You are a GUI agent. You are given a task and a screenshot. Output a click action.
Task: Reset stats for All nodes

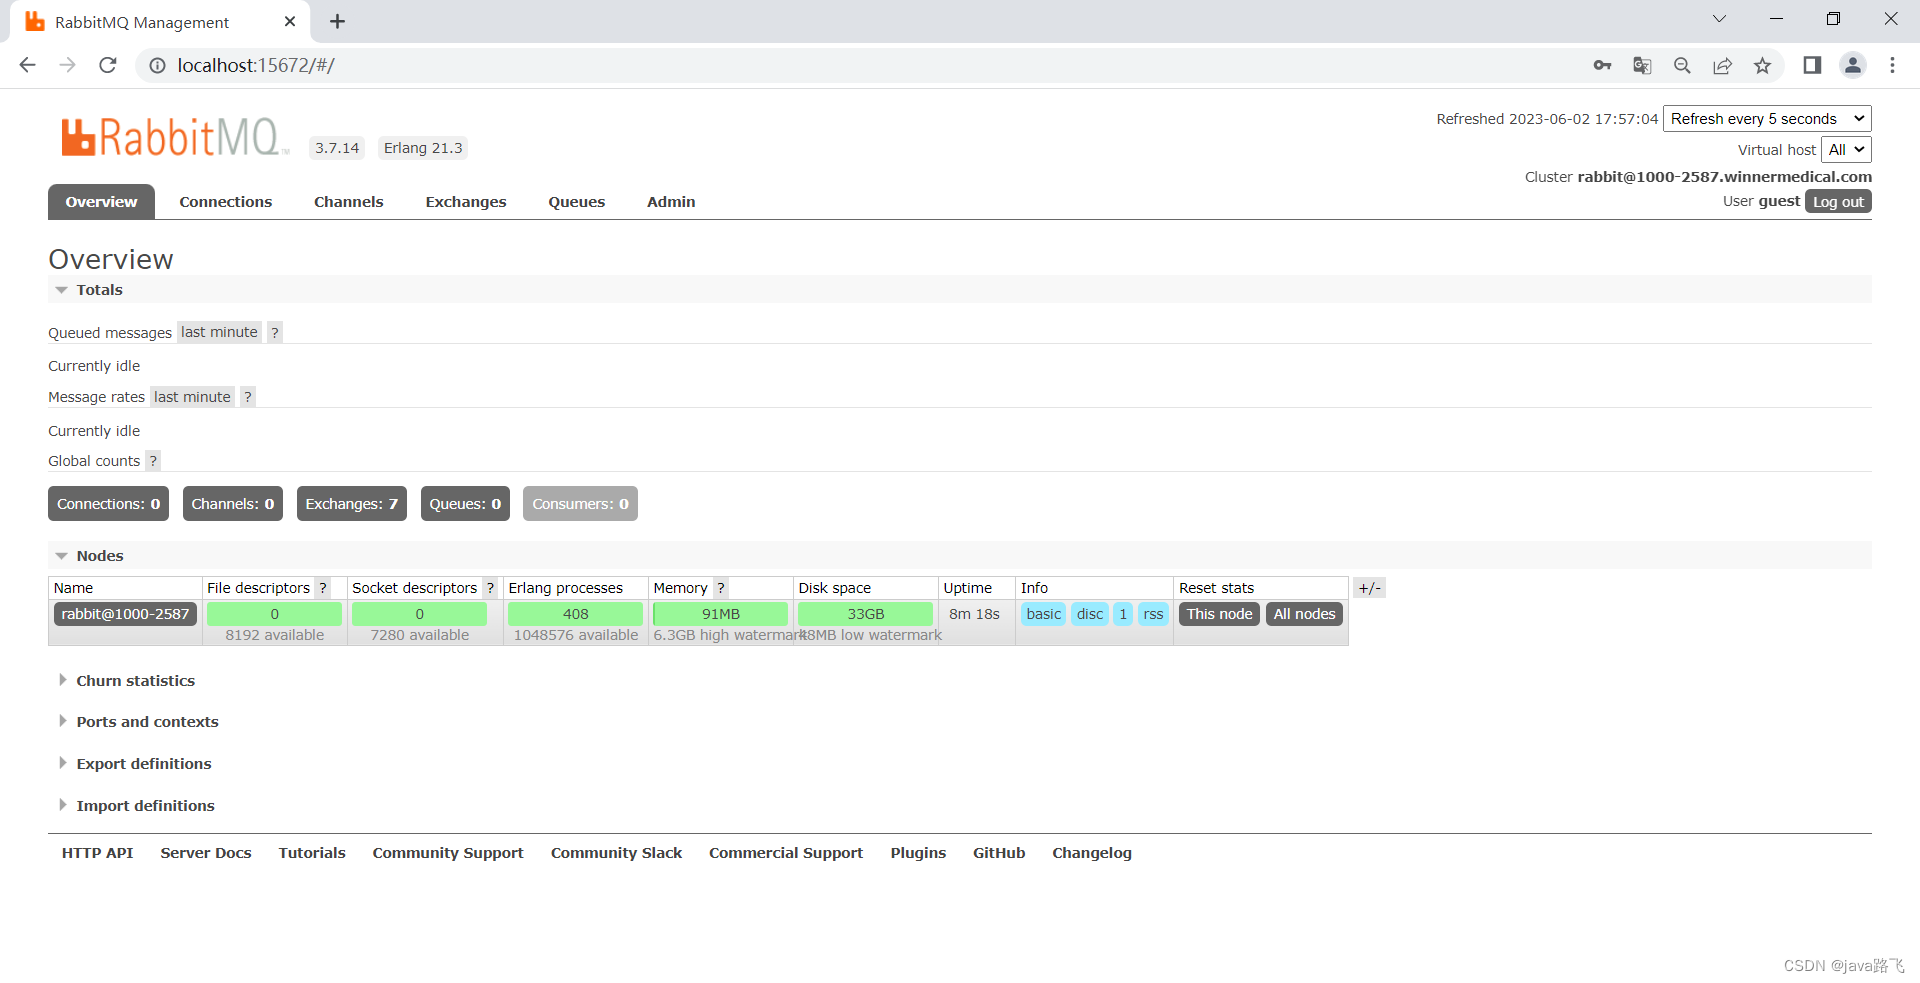(1304, 614)
